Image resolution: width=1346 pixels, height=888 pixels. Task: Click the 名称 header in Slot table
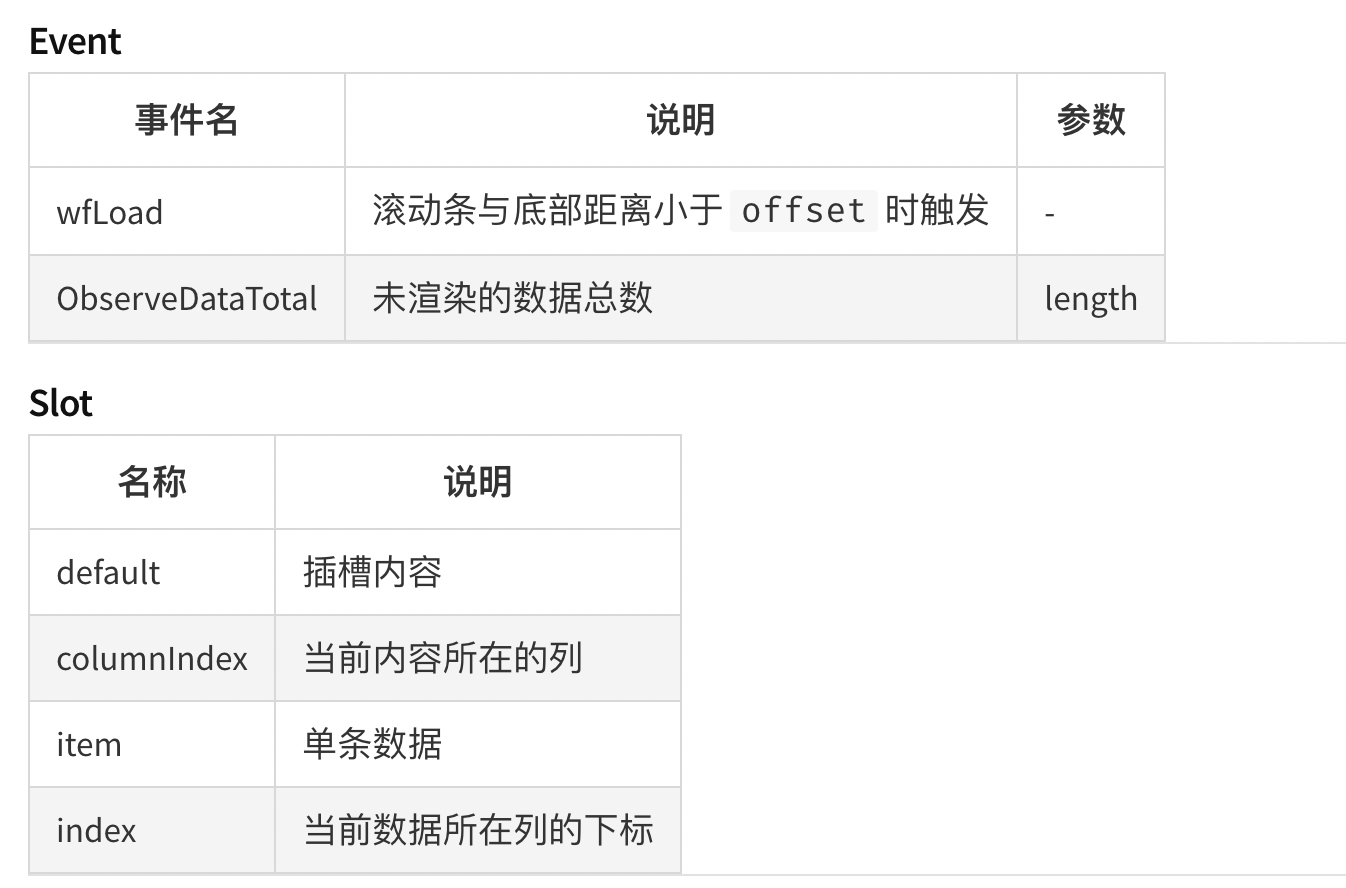pos(152,482)
